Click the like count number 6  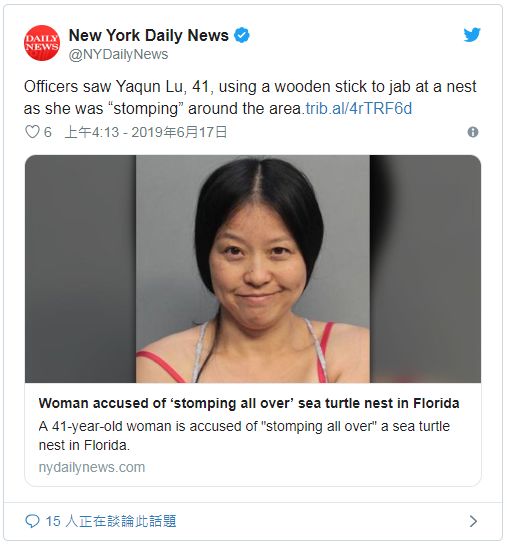tap(48, 132)
